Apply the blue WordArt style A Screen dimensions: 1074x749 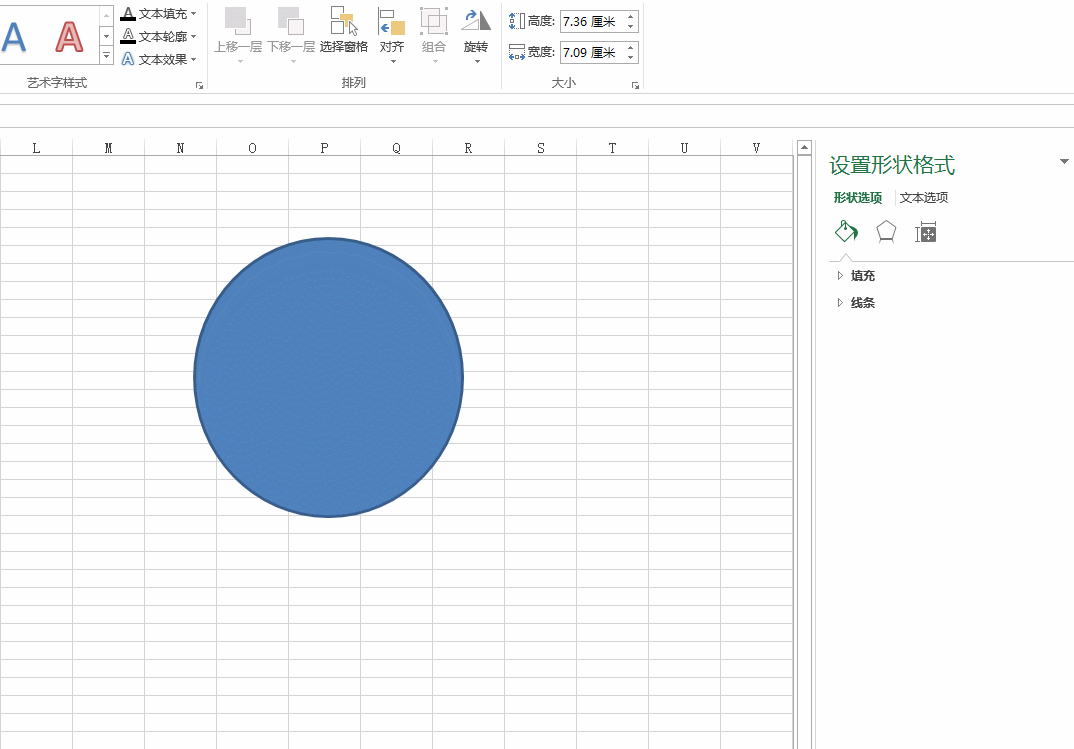[x=14, y=36]
